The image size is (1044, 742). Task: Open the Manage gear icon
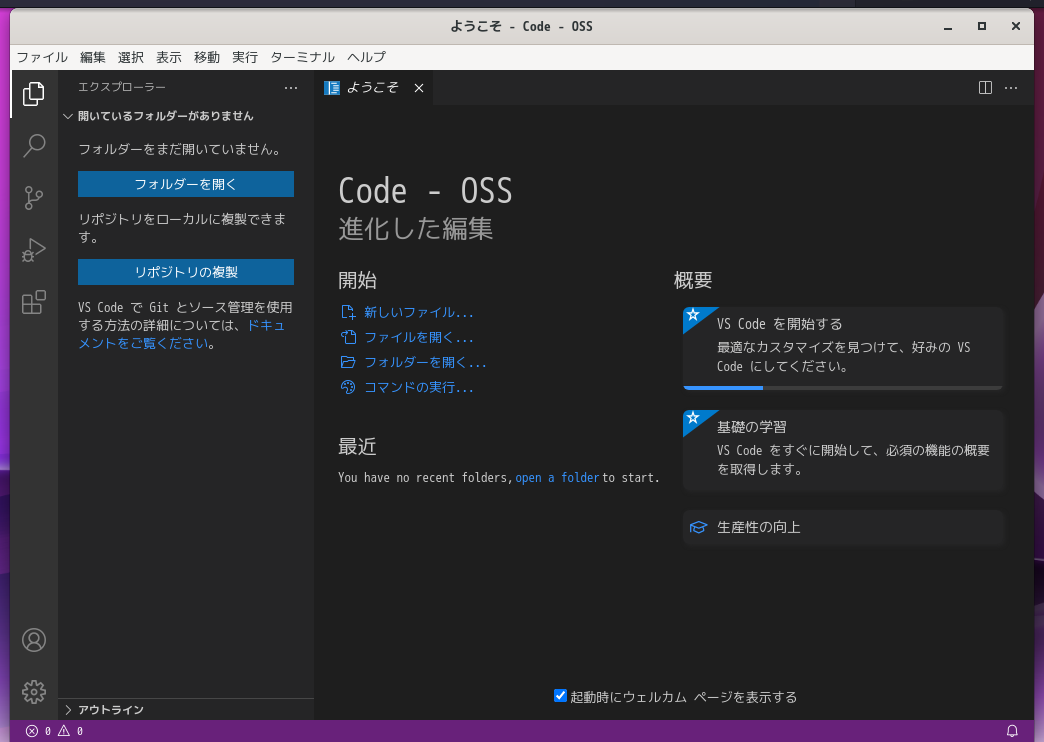coord(34,692)
